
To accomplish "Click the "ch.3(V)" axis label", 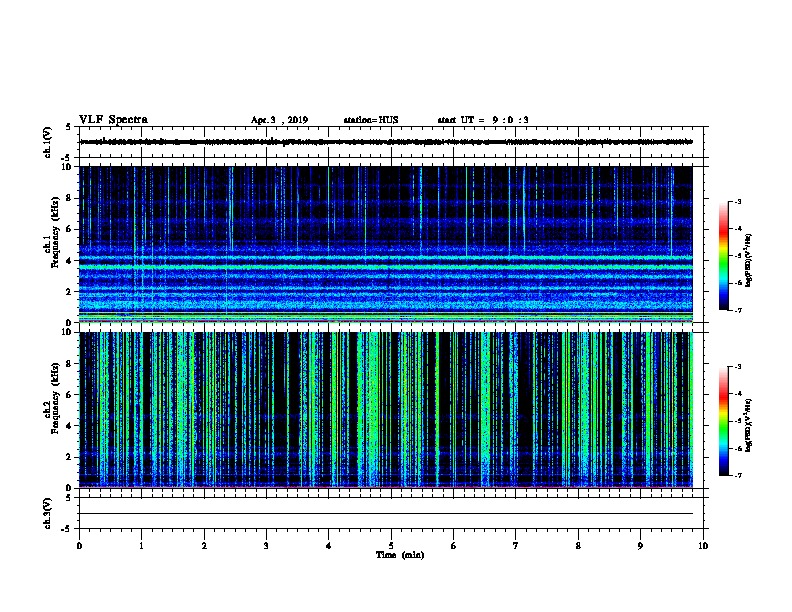I will (x=47, y=513).
